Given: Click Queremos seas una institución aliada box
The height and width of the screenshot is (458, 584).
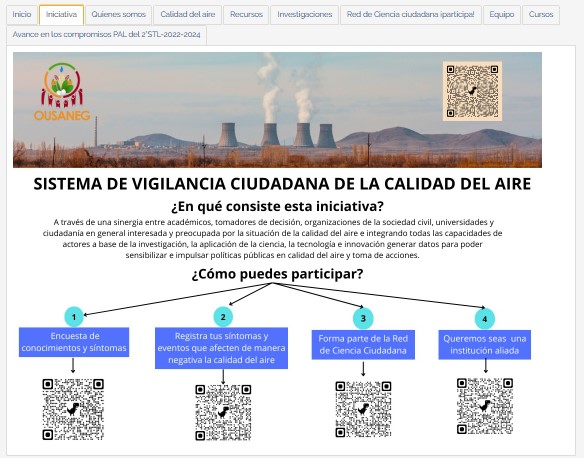Looking at the screenshot, I should click(485, 345).
